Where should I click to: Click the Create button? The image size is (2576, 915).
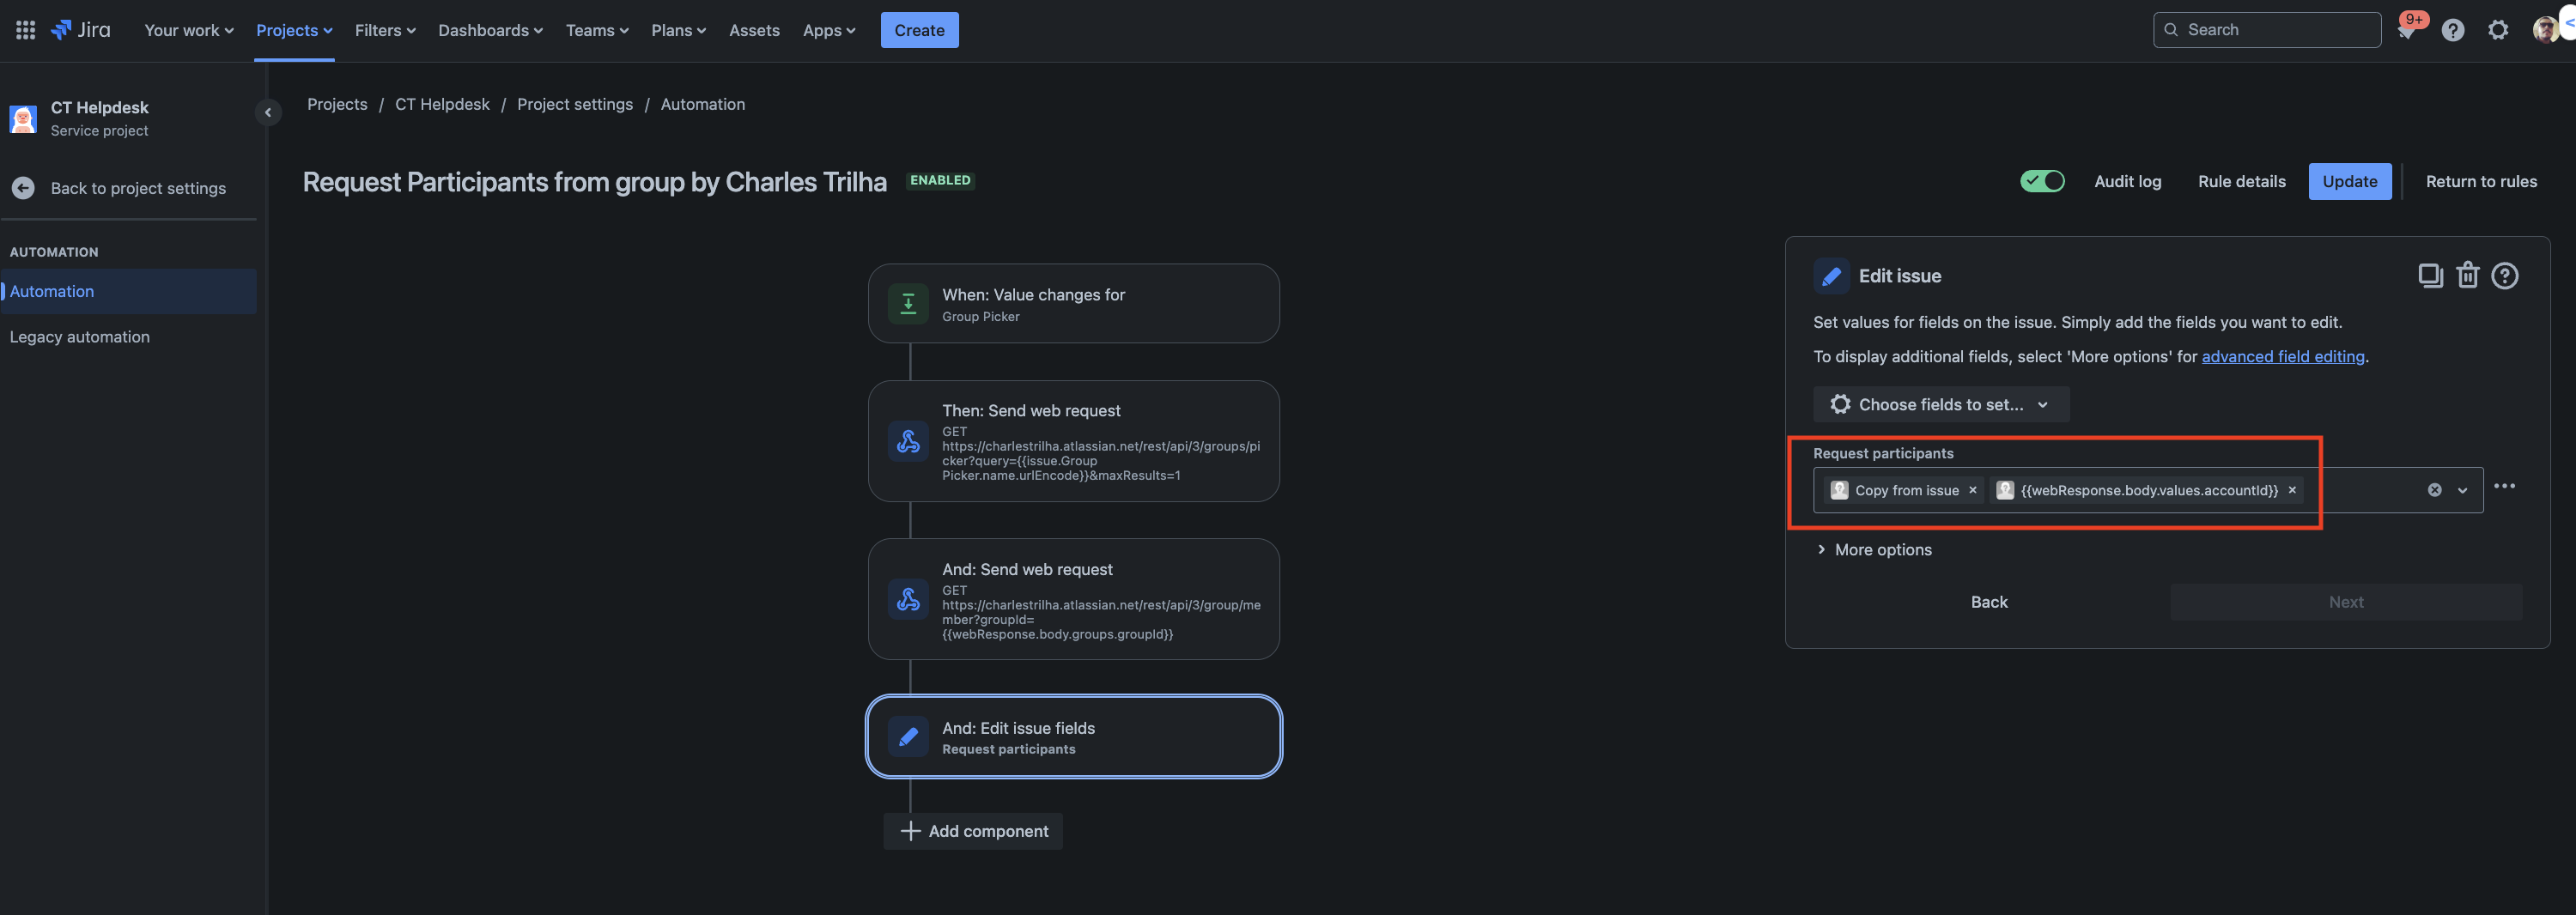[x=919, y=30]
